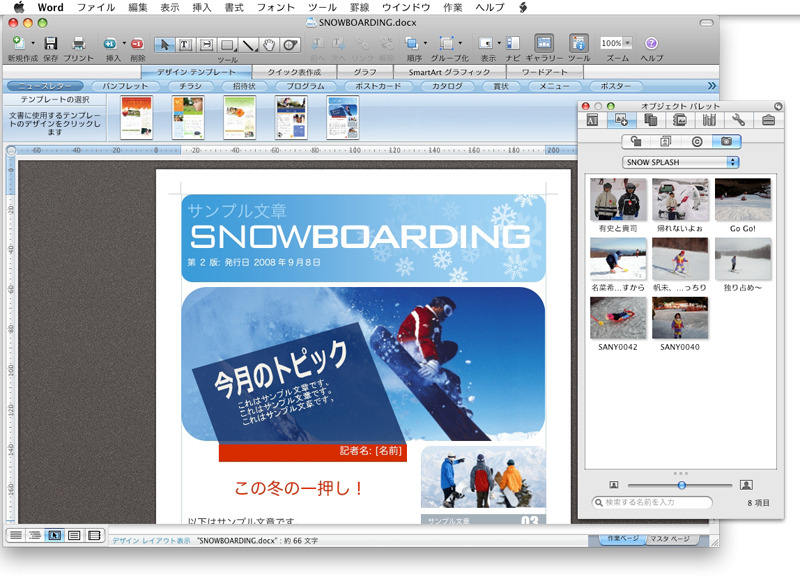800x581 pixels.
Task: Open the SNOW SPLASH album dropdown
Action: (681, 162)
